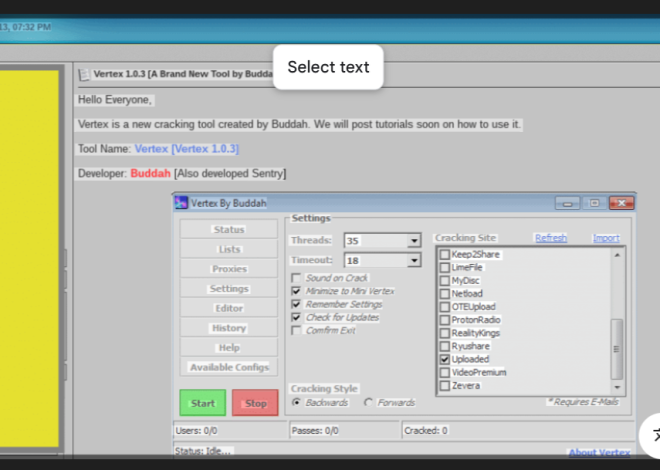Open the Help tab
Image resolution: width=660 pixels, height=470 pixels.
(x=229, y=348)
